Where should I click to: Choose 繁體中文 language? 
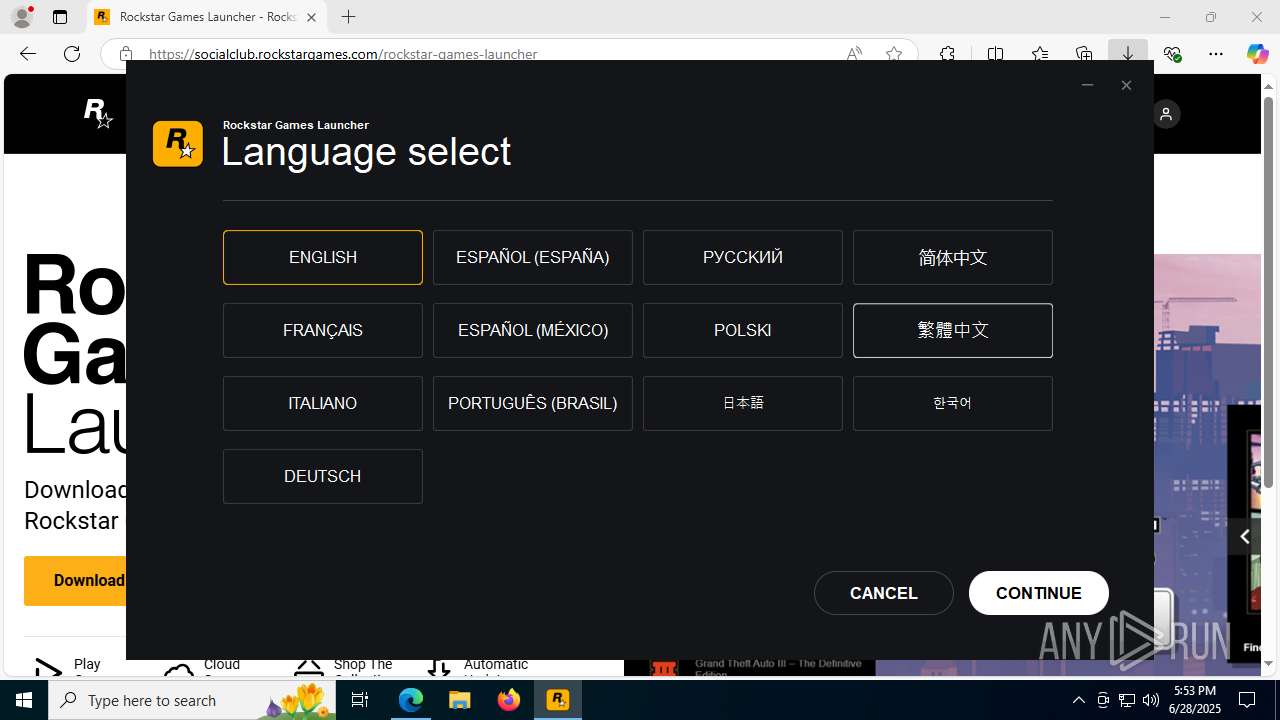pos(953,330)
